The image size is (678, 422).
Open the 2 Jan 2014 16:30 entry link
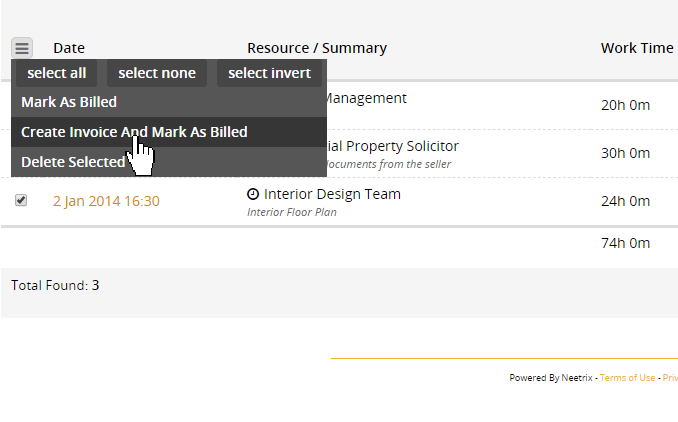pyautogui.click(x=106, y=201)
